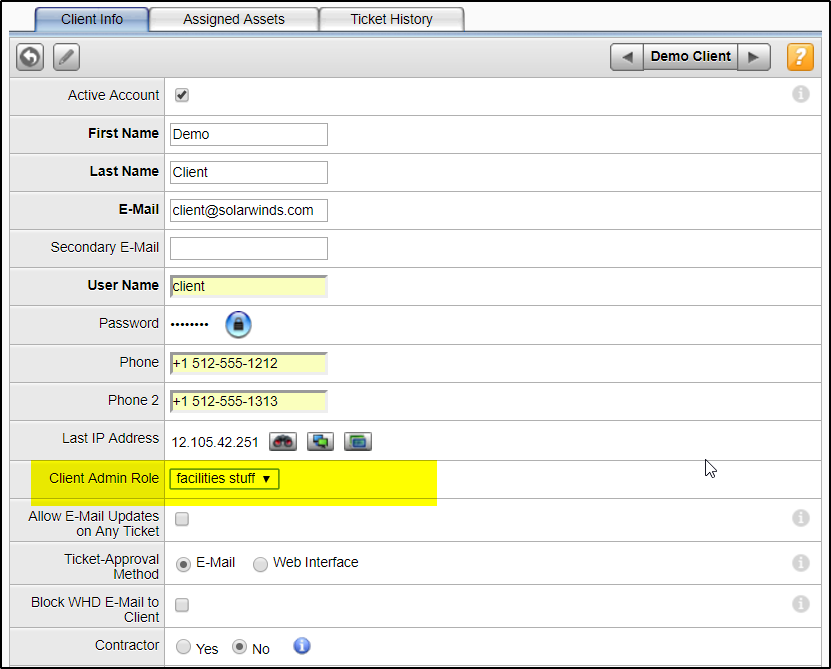
Task: Click the pencil edit icon
Action: [x=66, y=57]
